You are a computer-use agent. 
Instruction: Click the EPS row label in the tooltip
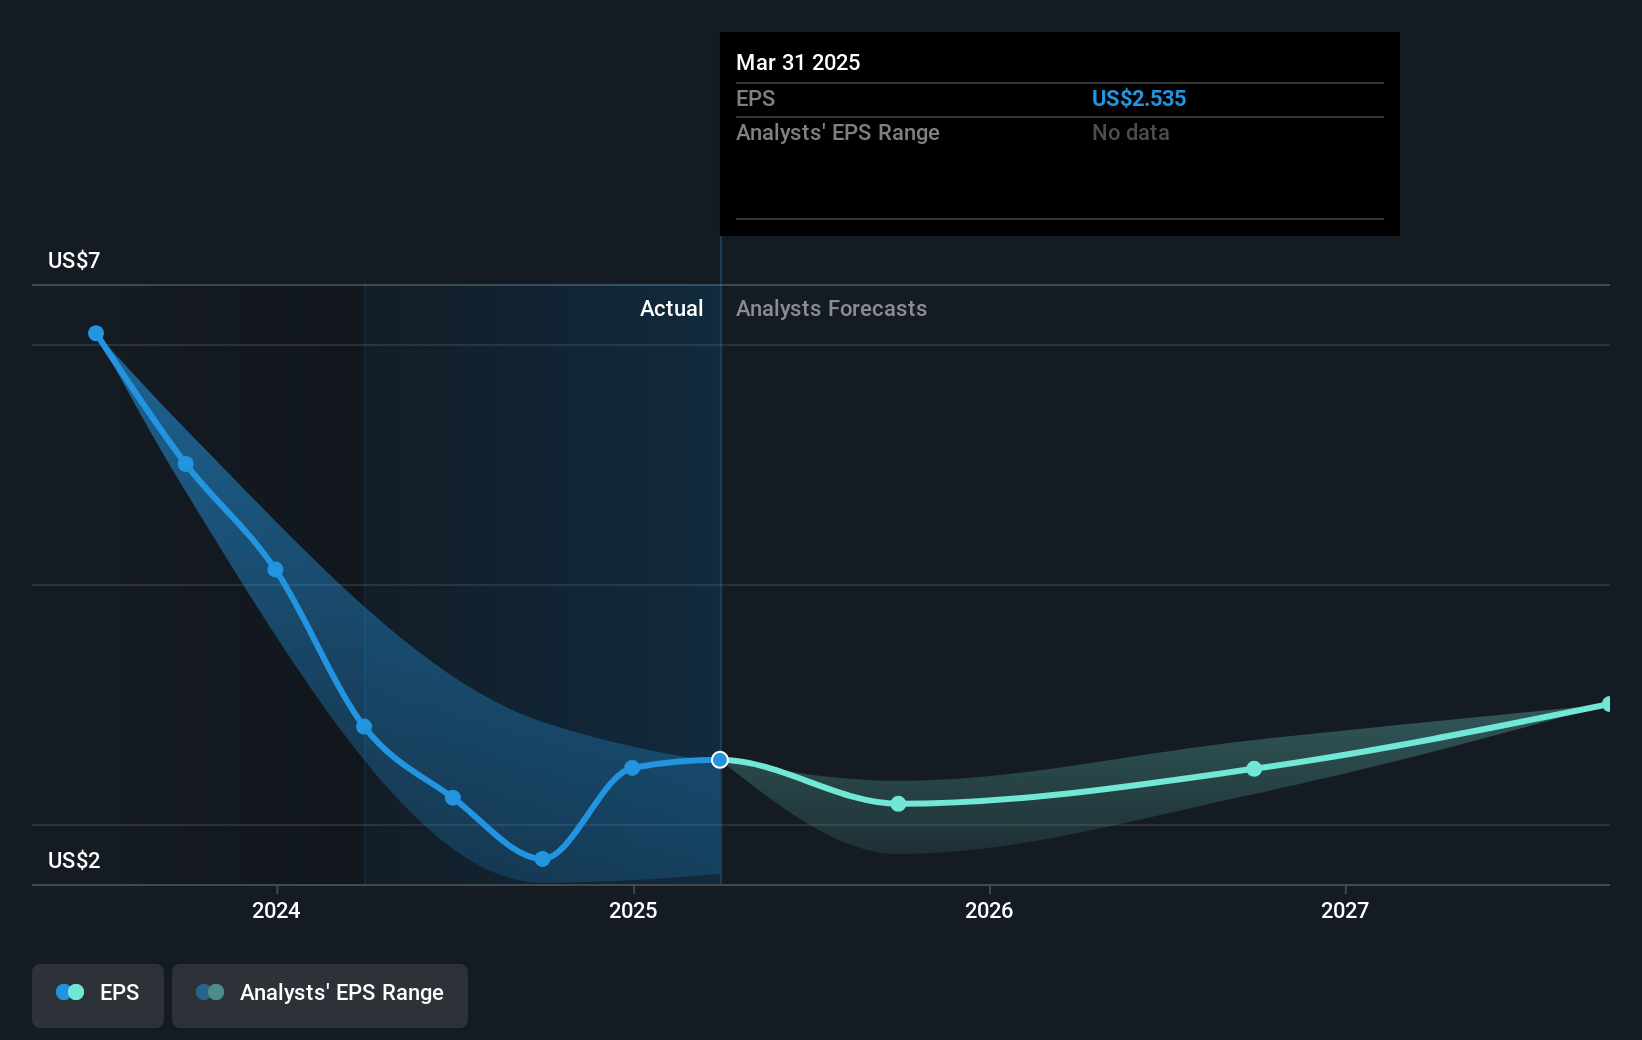pyautogui.click(x=756, y=98)
